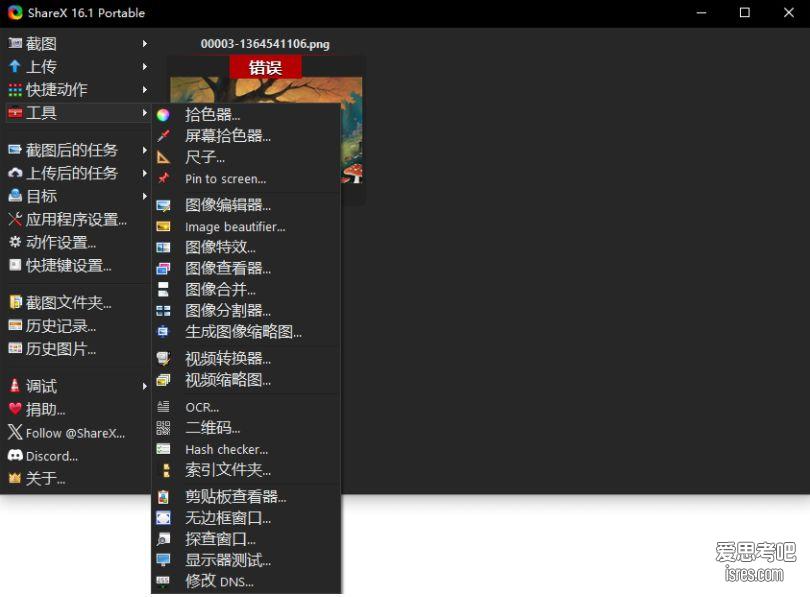Image resolution: width=810 pixels, height=597 pixels.
Task: Choose 修改 DNS from tools submenu
Action: coord(246,582)
